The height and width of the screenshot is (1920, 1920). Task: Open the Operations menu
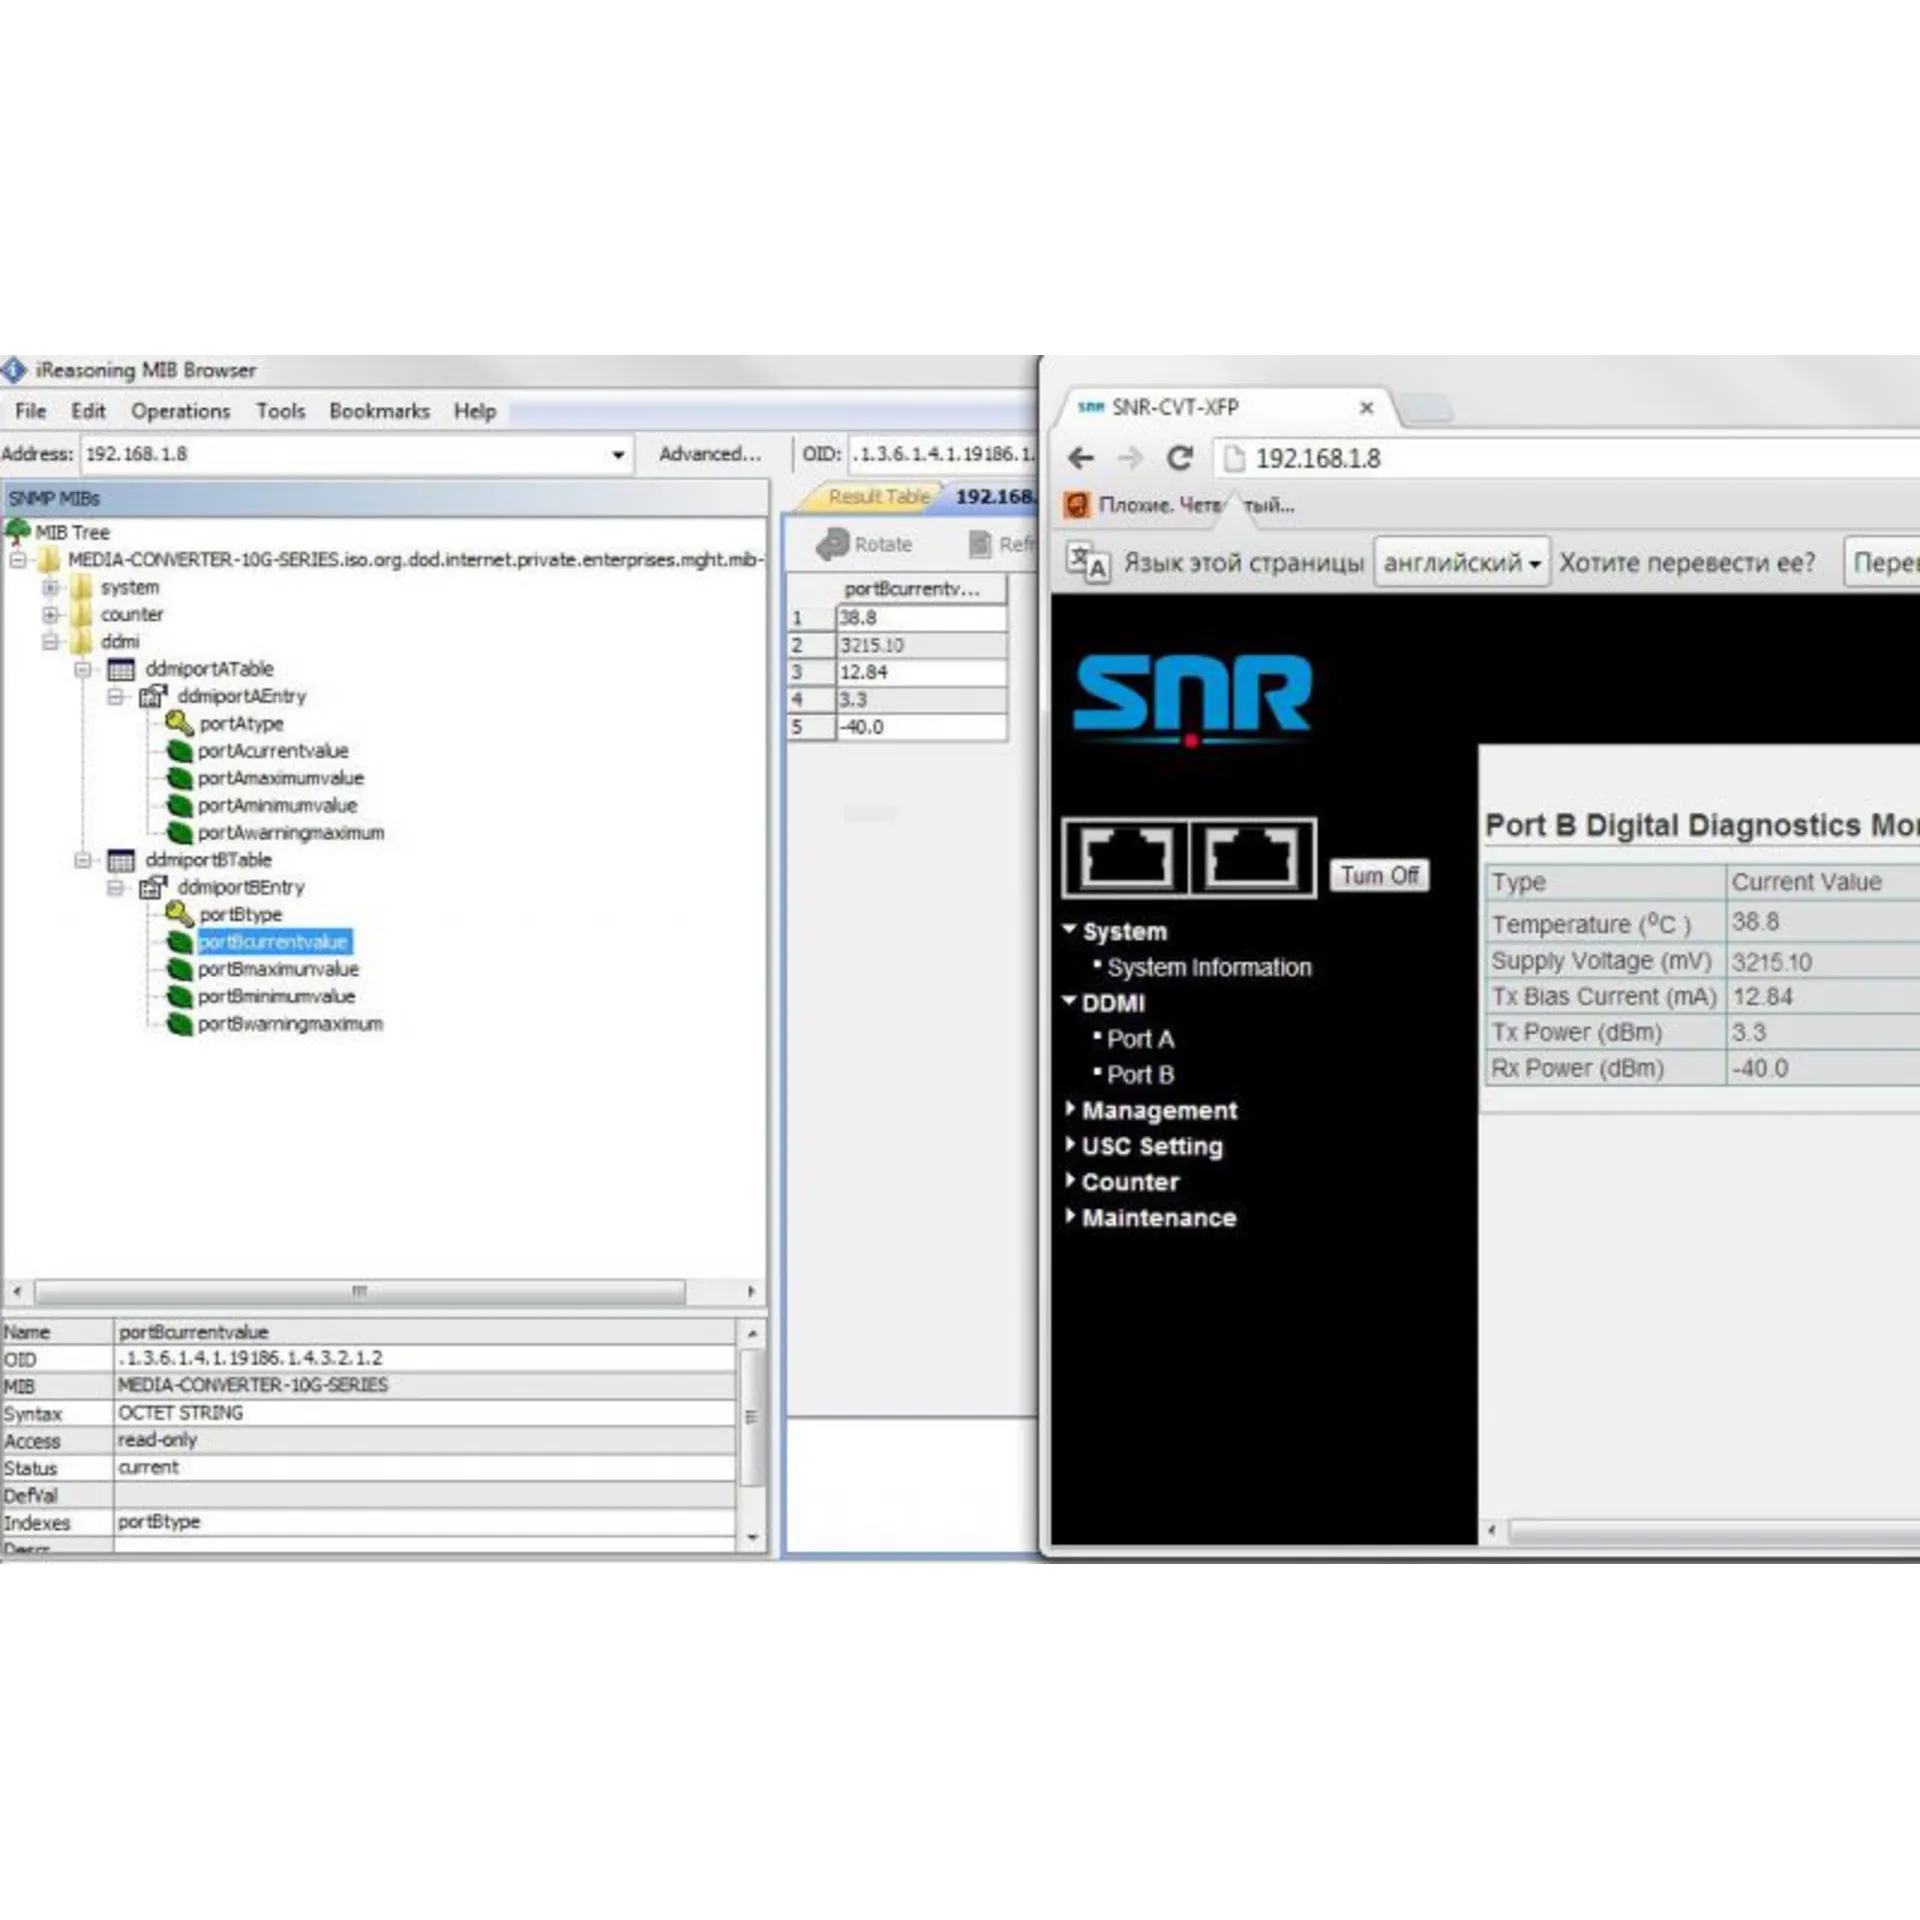tap(180, 411)
